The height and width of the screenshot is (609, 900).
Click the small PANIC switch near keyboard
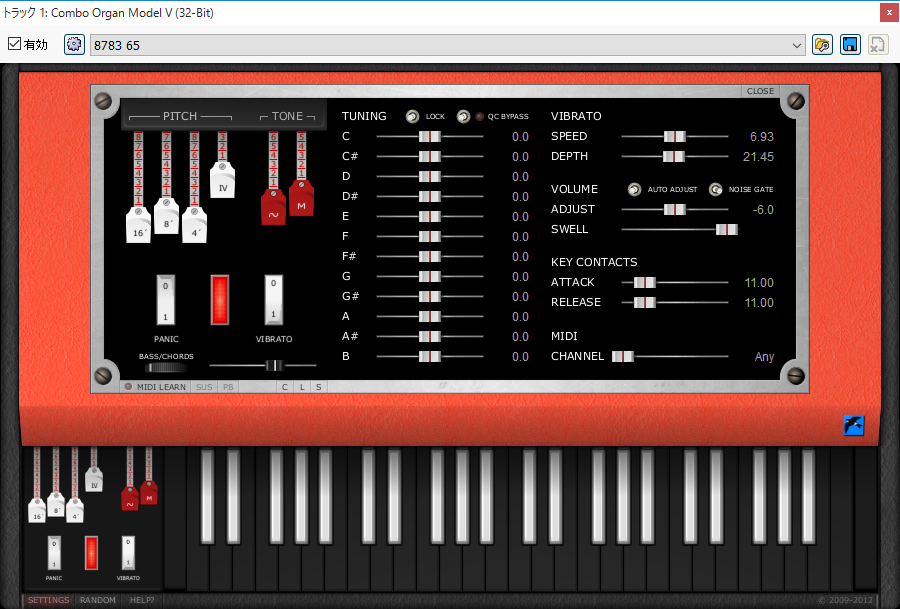[54, 553]
